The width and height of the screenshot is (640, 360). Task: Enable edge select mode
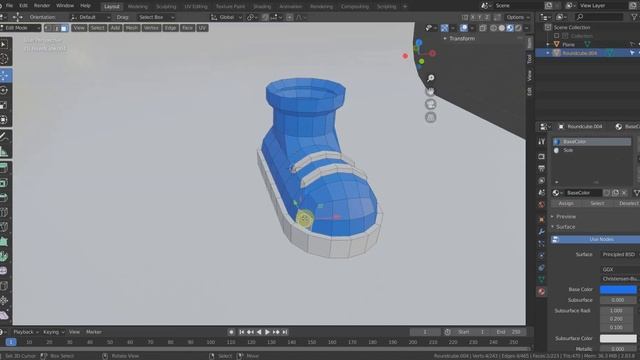tap(57, 28)
